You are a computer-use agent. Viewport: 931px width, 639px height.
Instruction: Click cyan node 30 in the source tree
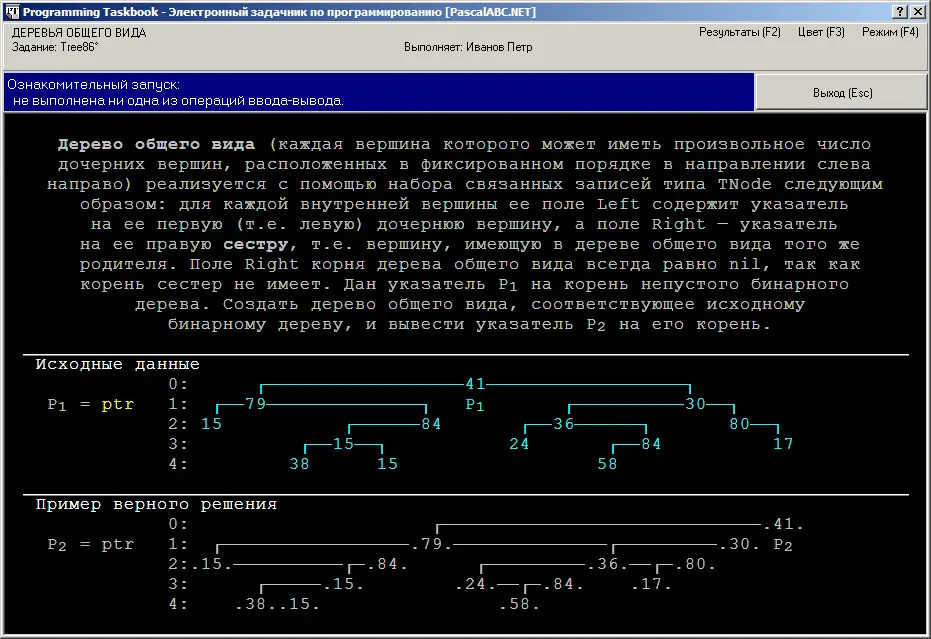coord(696,404)
